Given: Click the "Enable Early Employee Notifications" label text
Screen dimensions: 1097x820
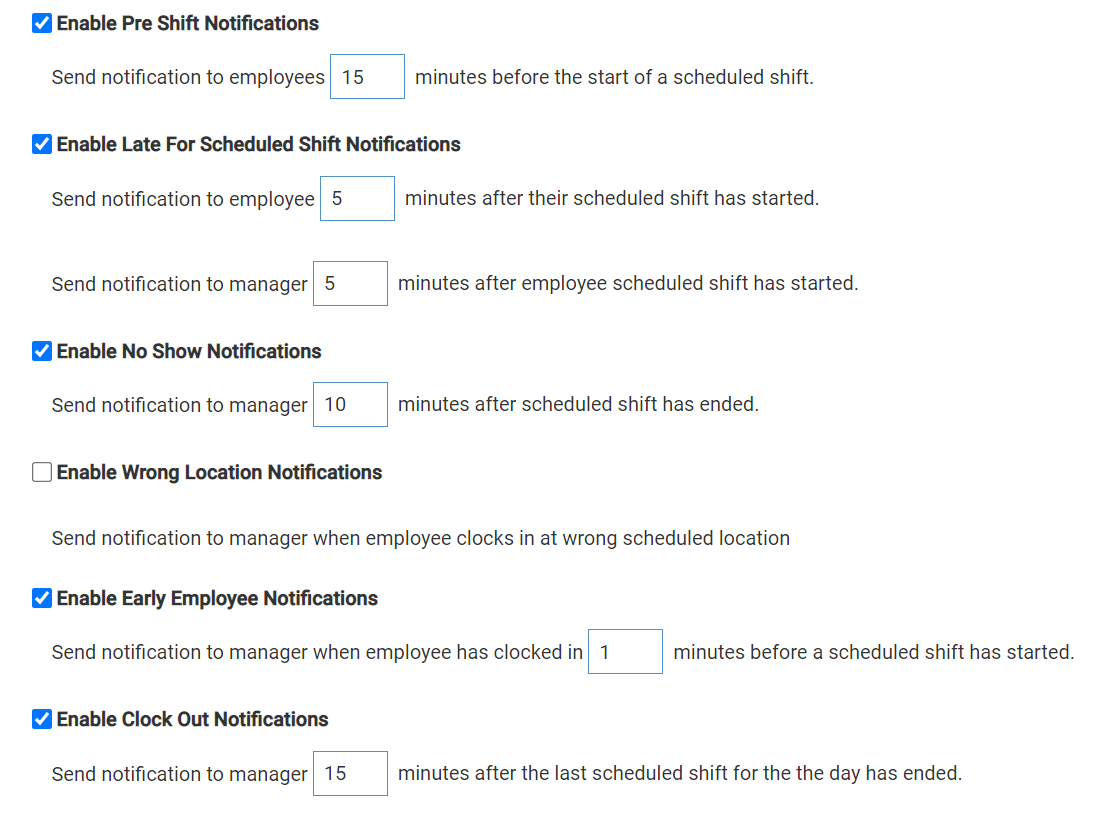Looking at the screenshot, I should [x=217, y=598].
